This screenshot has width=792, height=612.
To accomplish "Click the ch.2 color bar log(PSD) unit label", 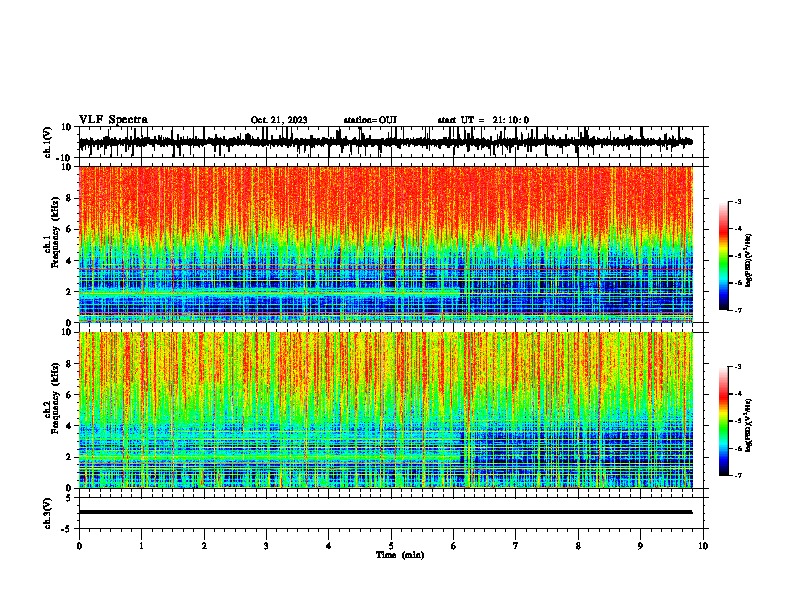I will pyautogui.click(x=749, y=425).
